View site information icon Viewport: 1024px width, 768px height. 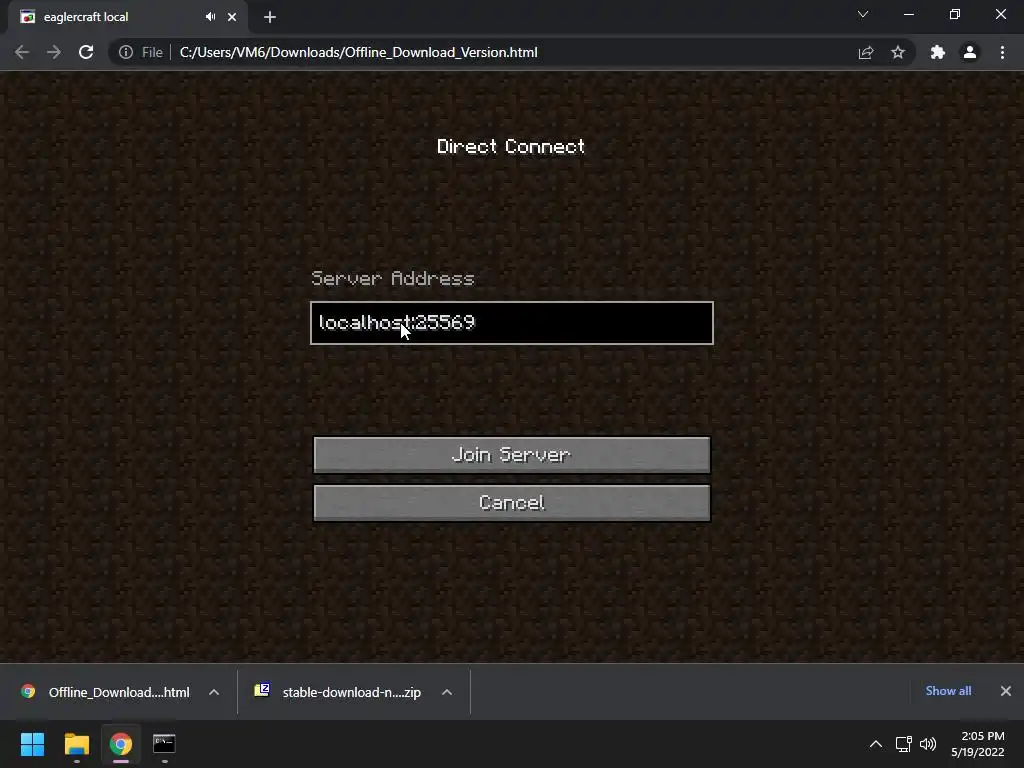click(x=125, y=52)
